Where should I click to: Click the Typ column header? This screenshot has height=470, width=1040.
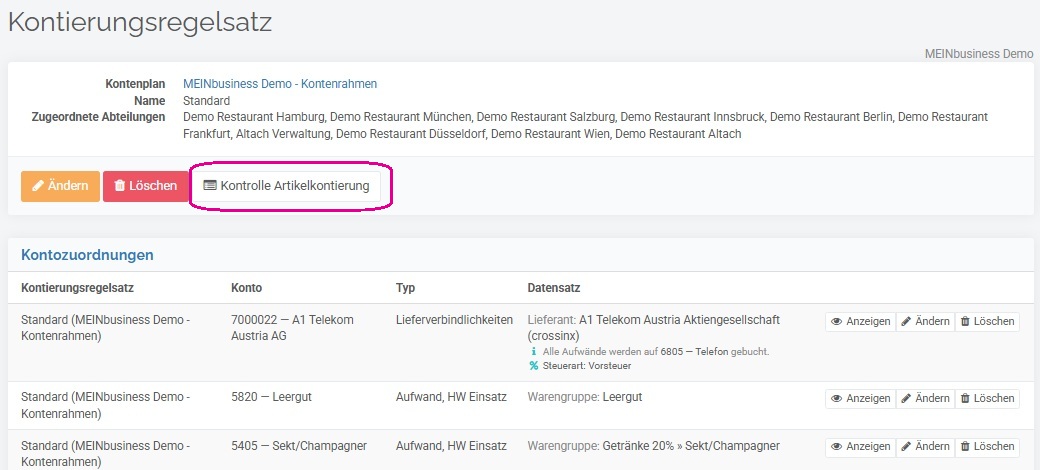coord(405,288)
